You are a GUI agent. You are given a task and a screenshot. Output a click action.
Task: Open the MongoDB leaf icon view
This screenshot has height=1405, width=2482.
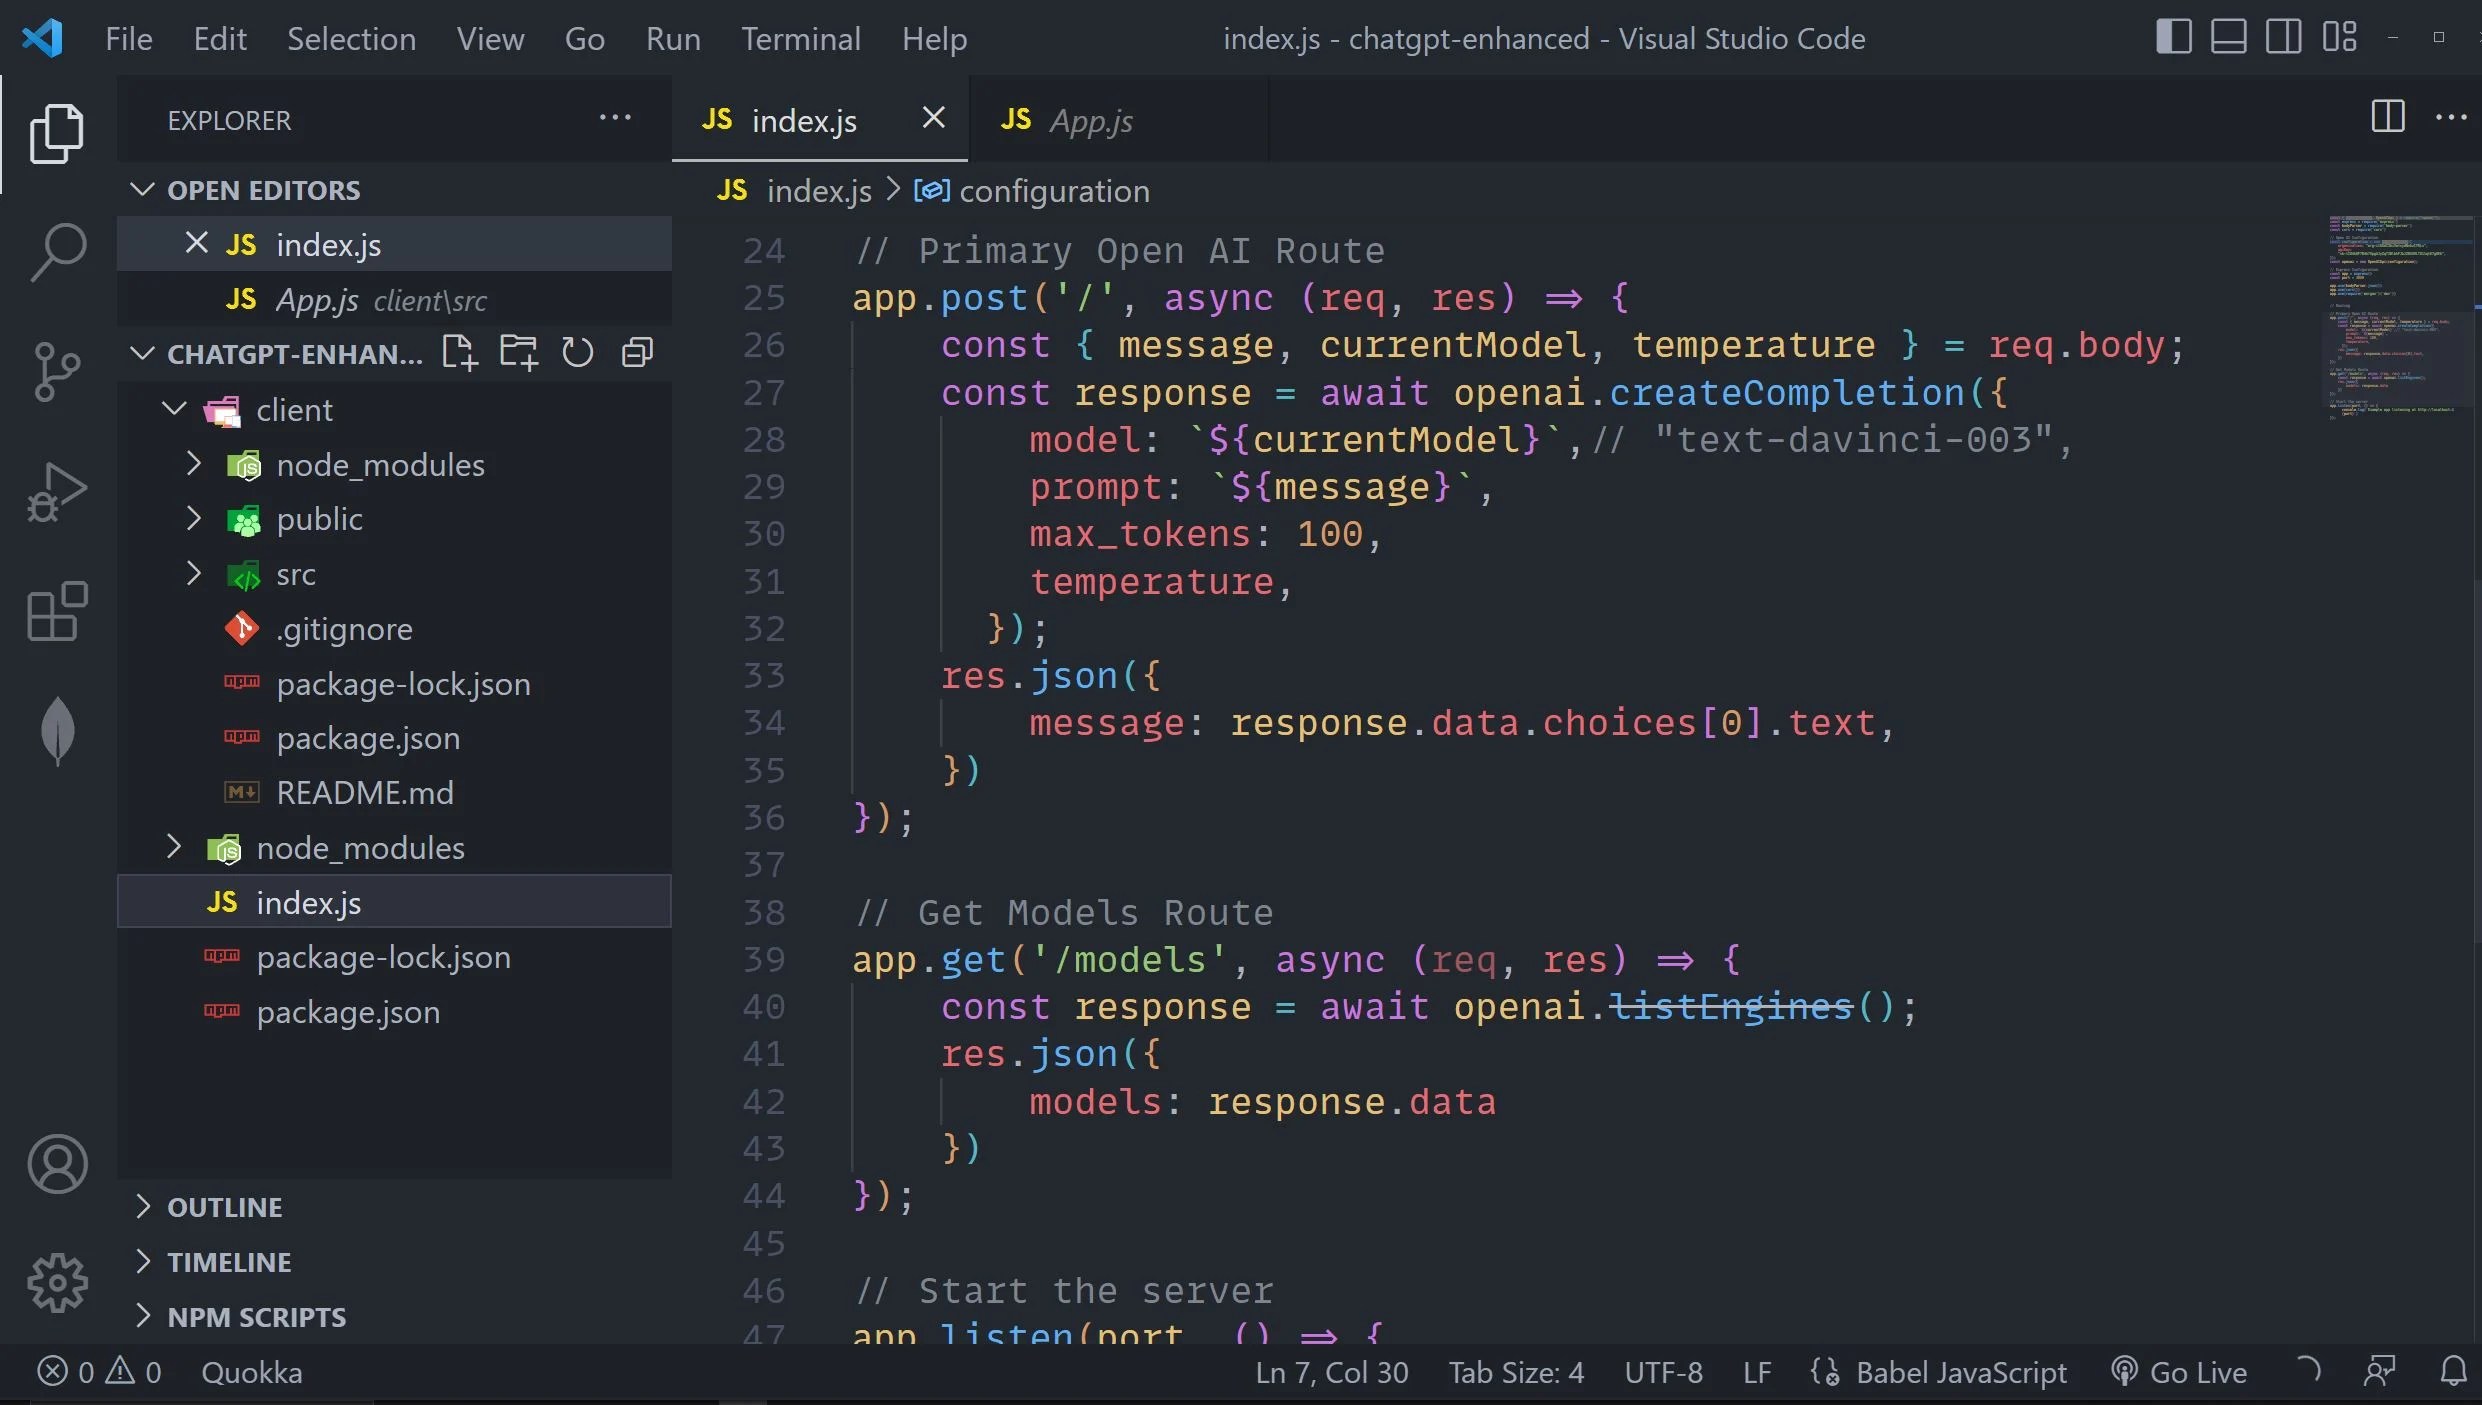tap(57, 731)
